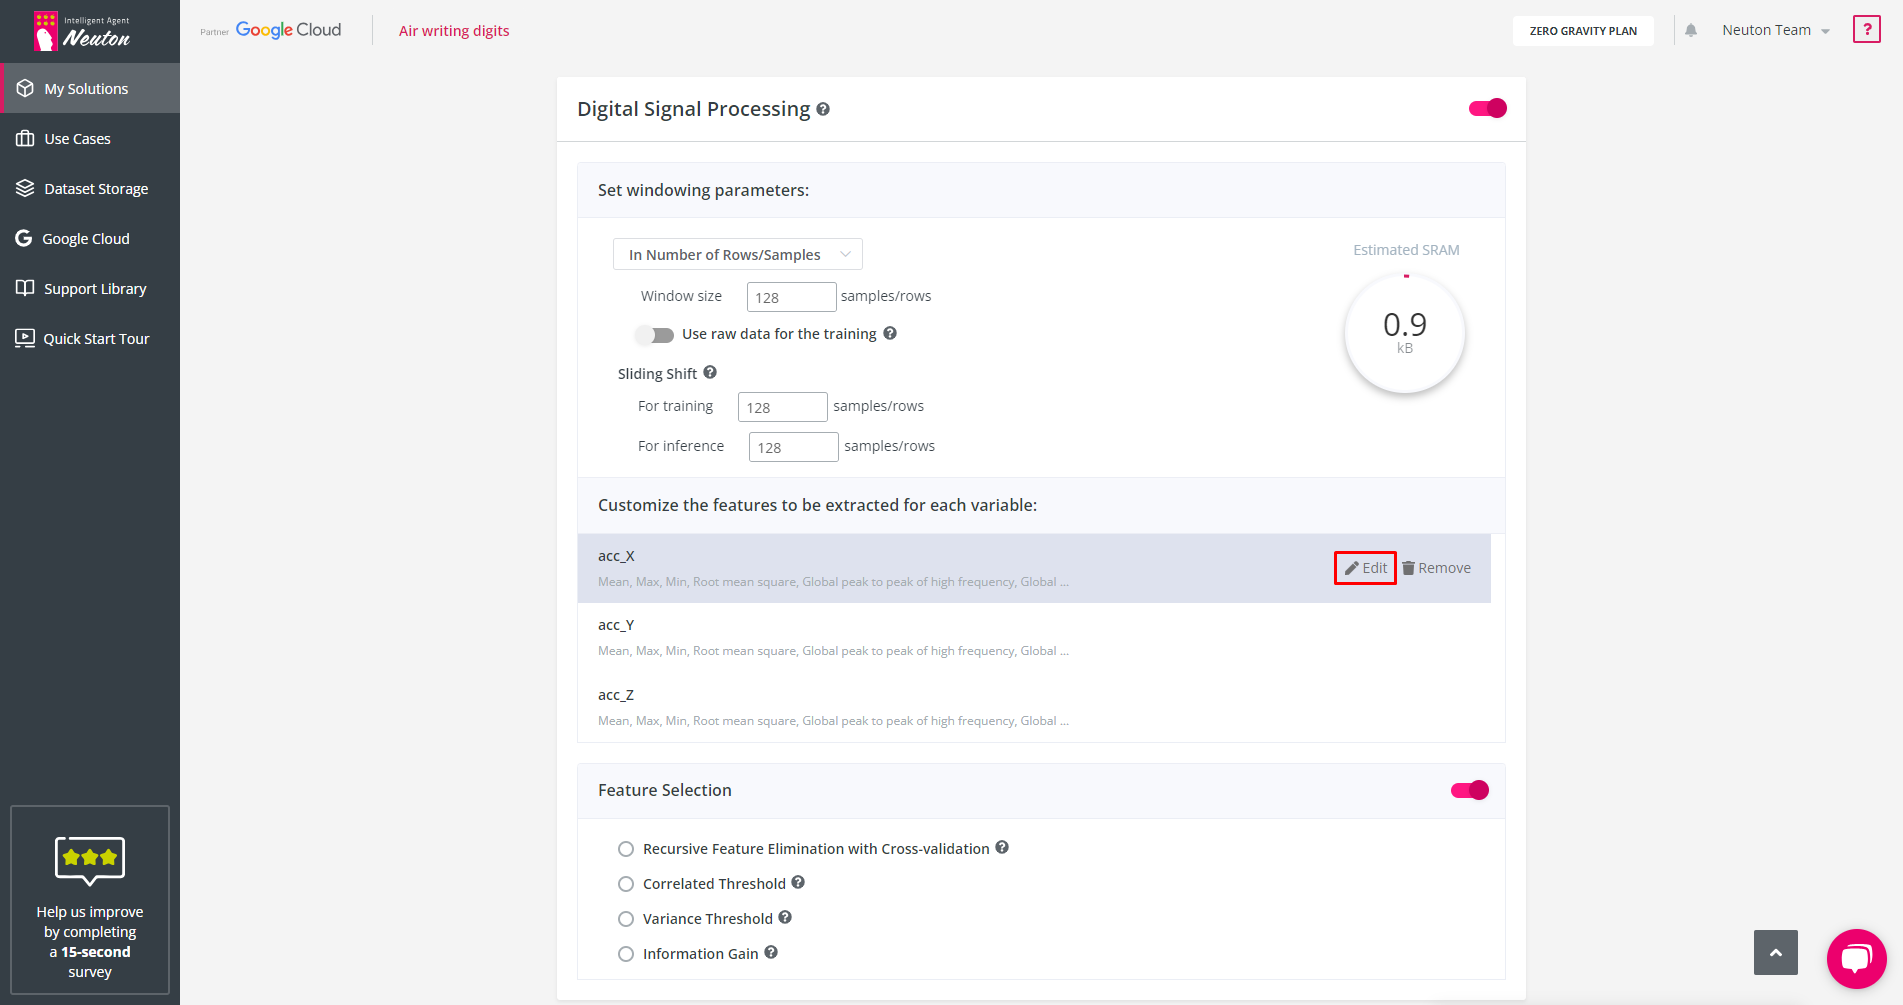The image size is (1903, 1005).
Task: Click the Support Library book icon
Action: (x=25, y=288)
